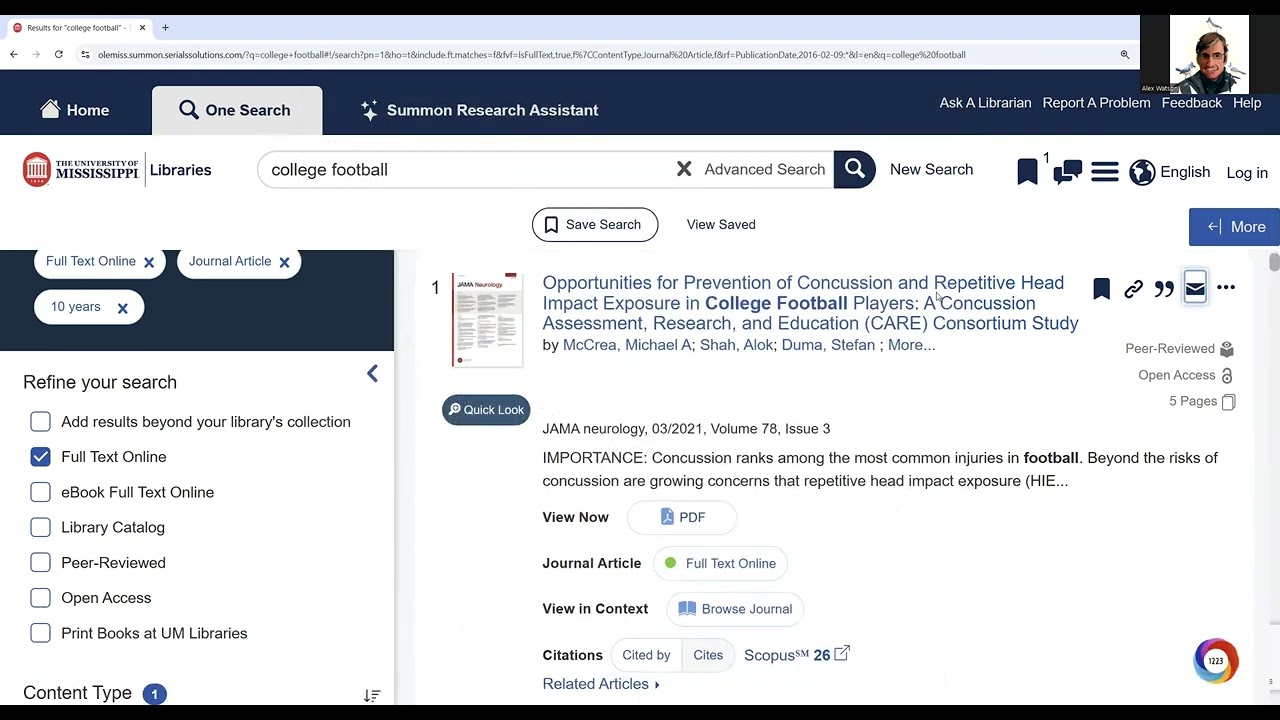Open saved items bookmark folder in header

click(x=1028, y=172)
